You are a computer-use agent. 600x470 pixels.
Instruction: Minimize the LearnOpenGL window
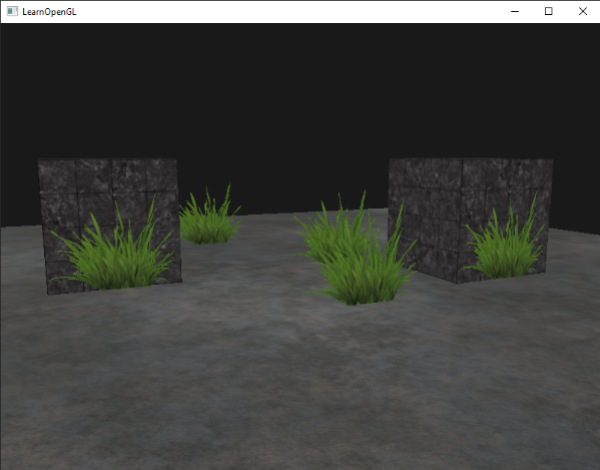pyautogui.click(x=515, y=11)
